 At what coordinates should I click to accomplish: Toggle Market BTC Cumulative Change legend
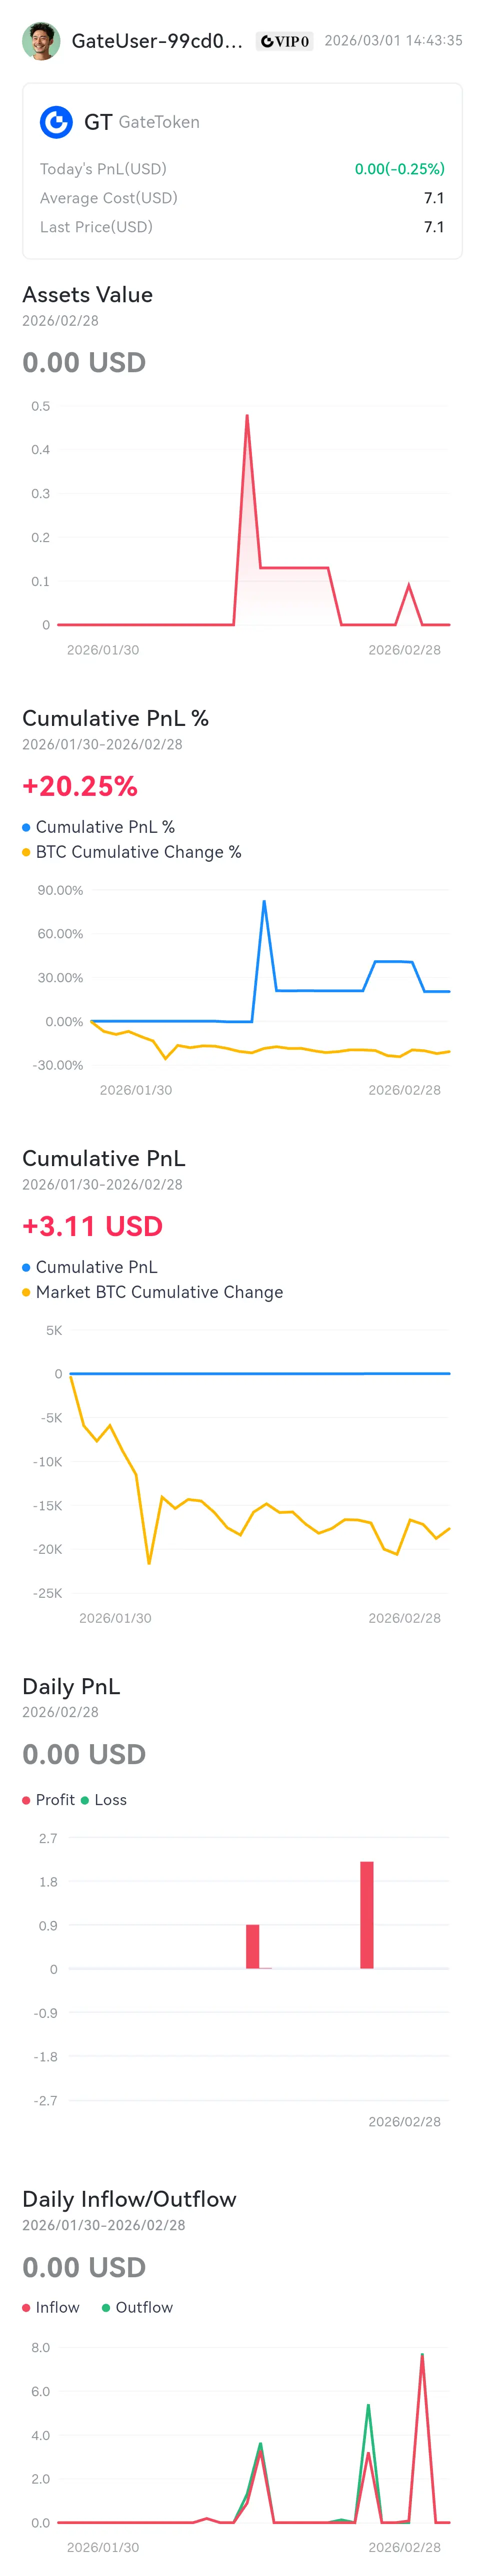tap(26, 1292)
